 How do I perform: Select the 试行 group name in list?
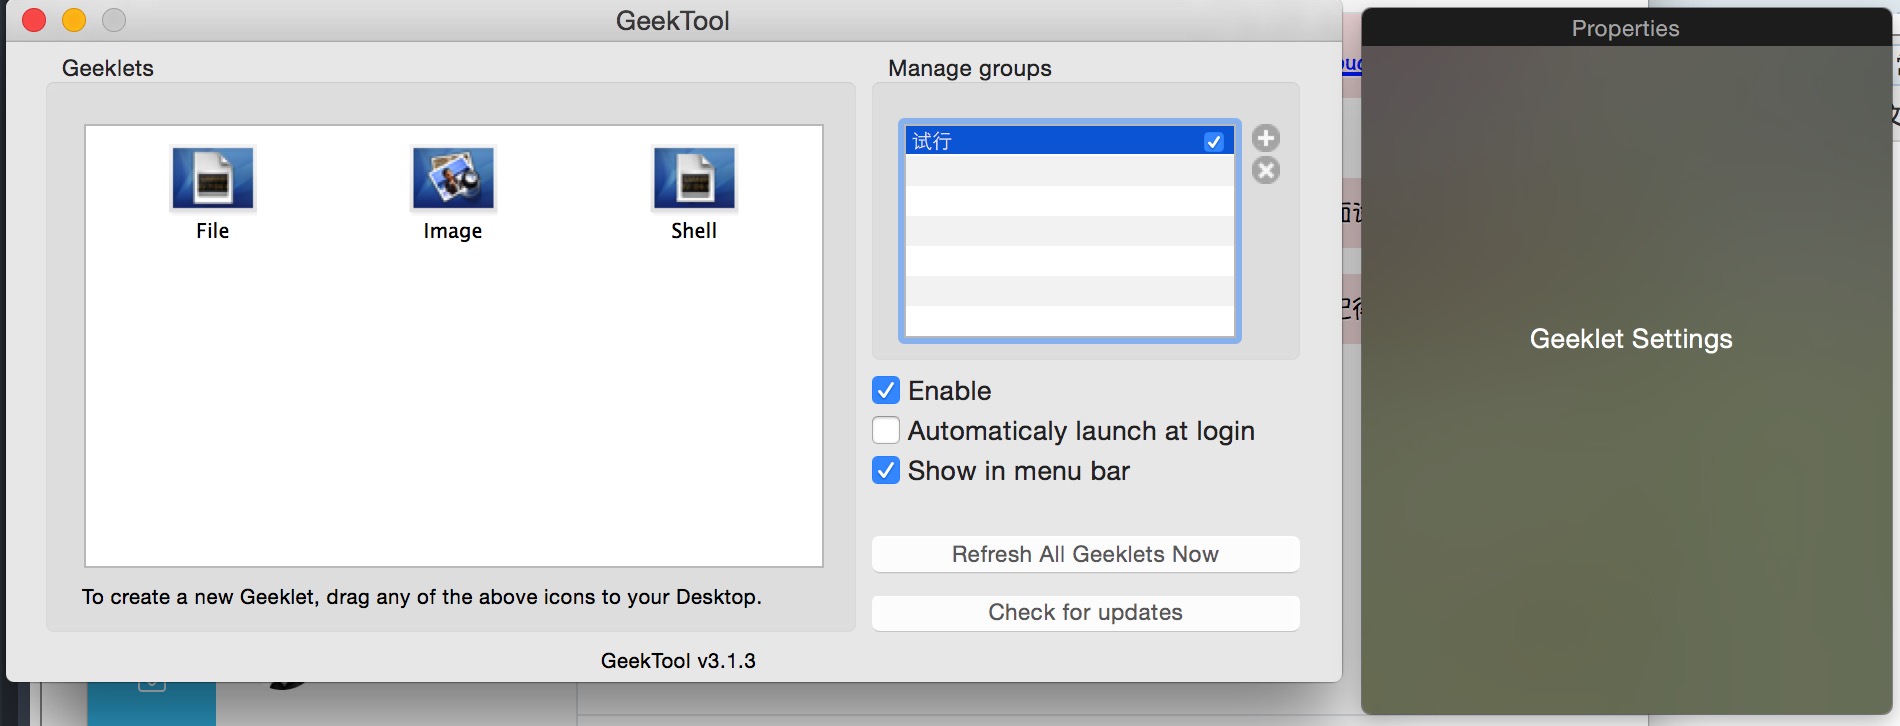(x=932, y=142)
